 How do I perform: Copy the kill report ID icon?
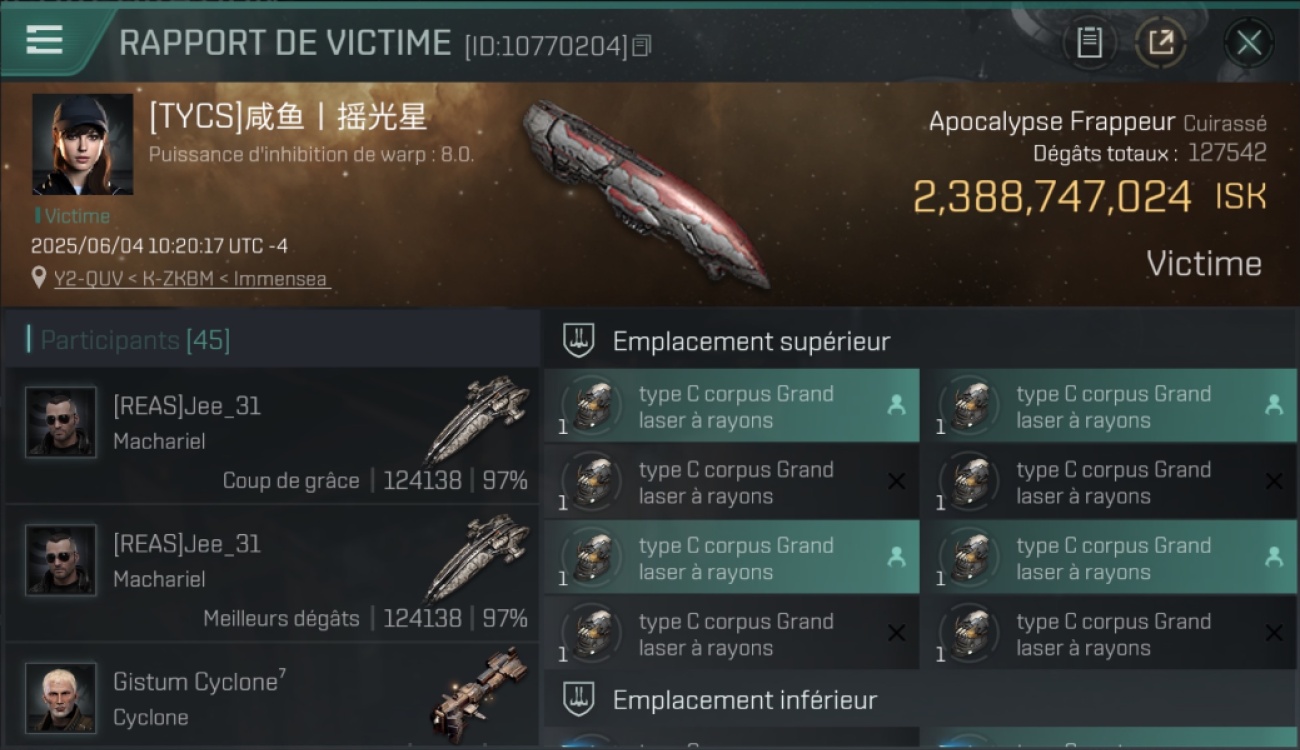(642, 45)
